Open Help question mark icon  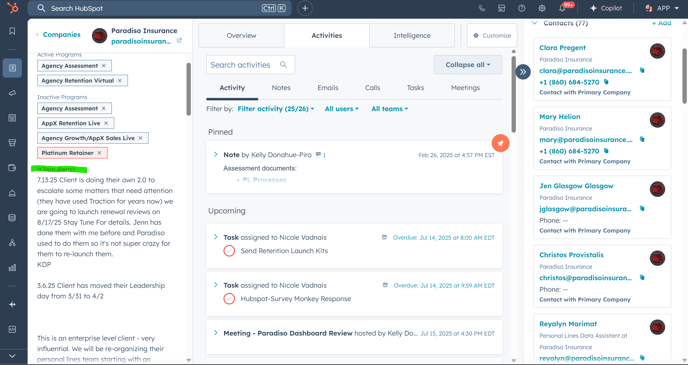[x=522, y=8]
